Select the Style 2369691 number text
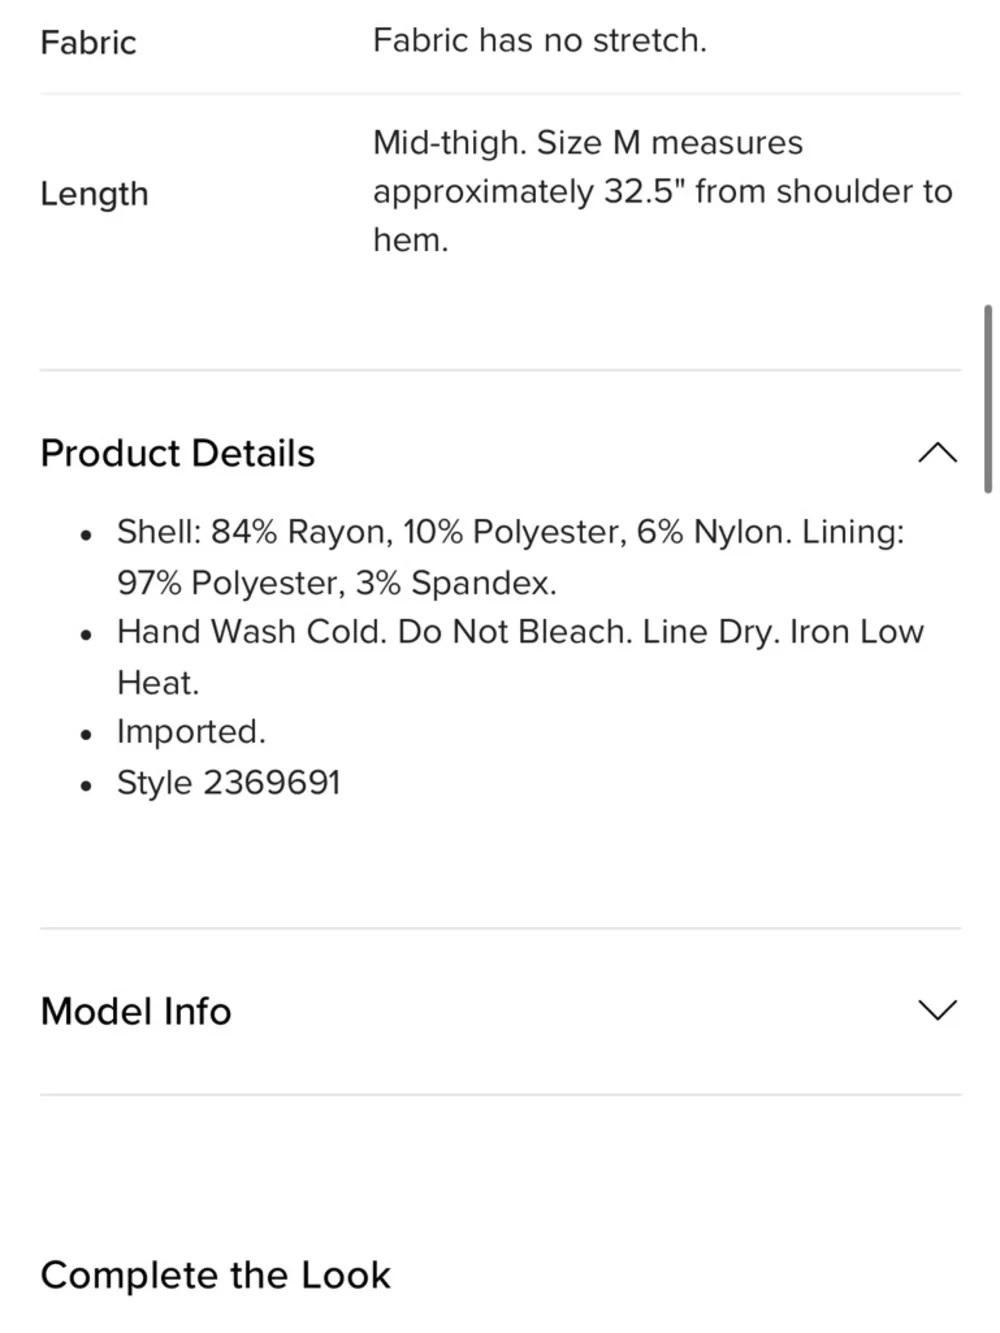The image size is (1000, 1333). coord(229,782)
